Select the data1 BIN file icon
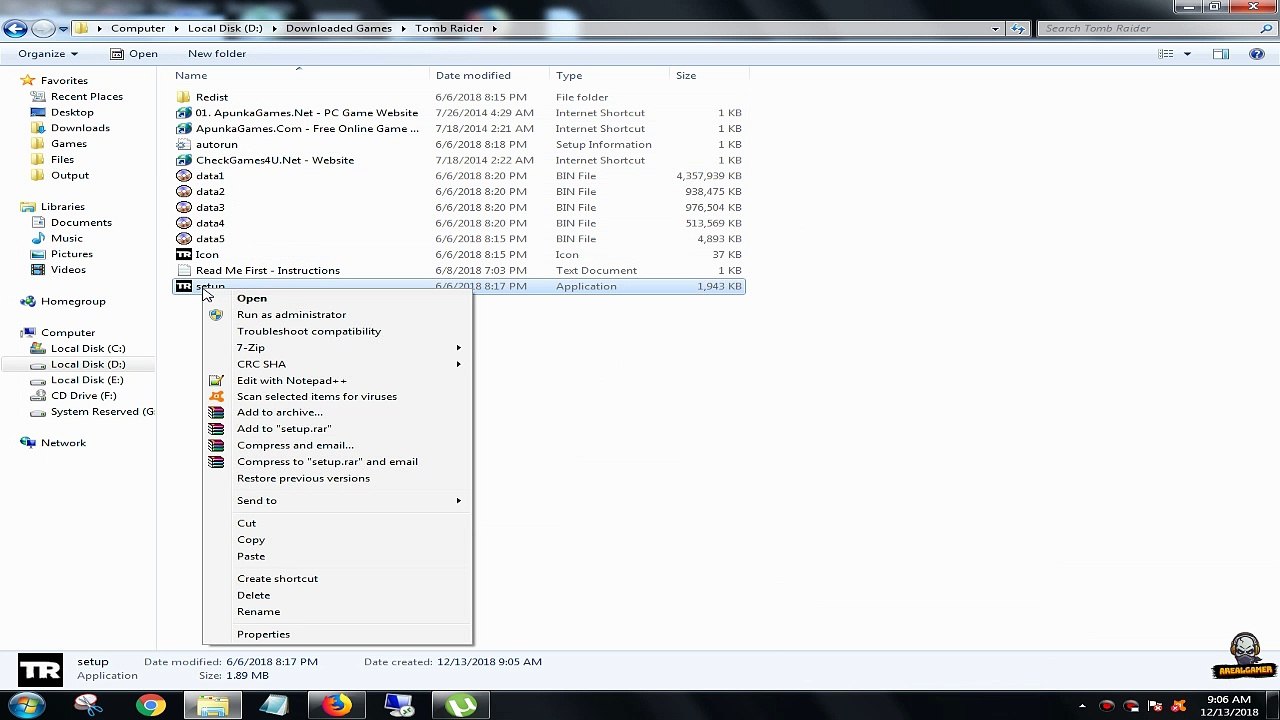Screen dimensions: 1280x720 (183, 176)
